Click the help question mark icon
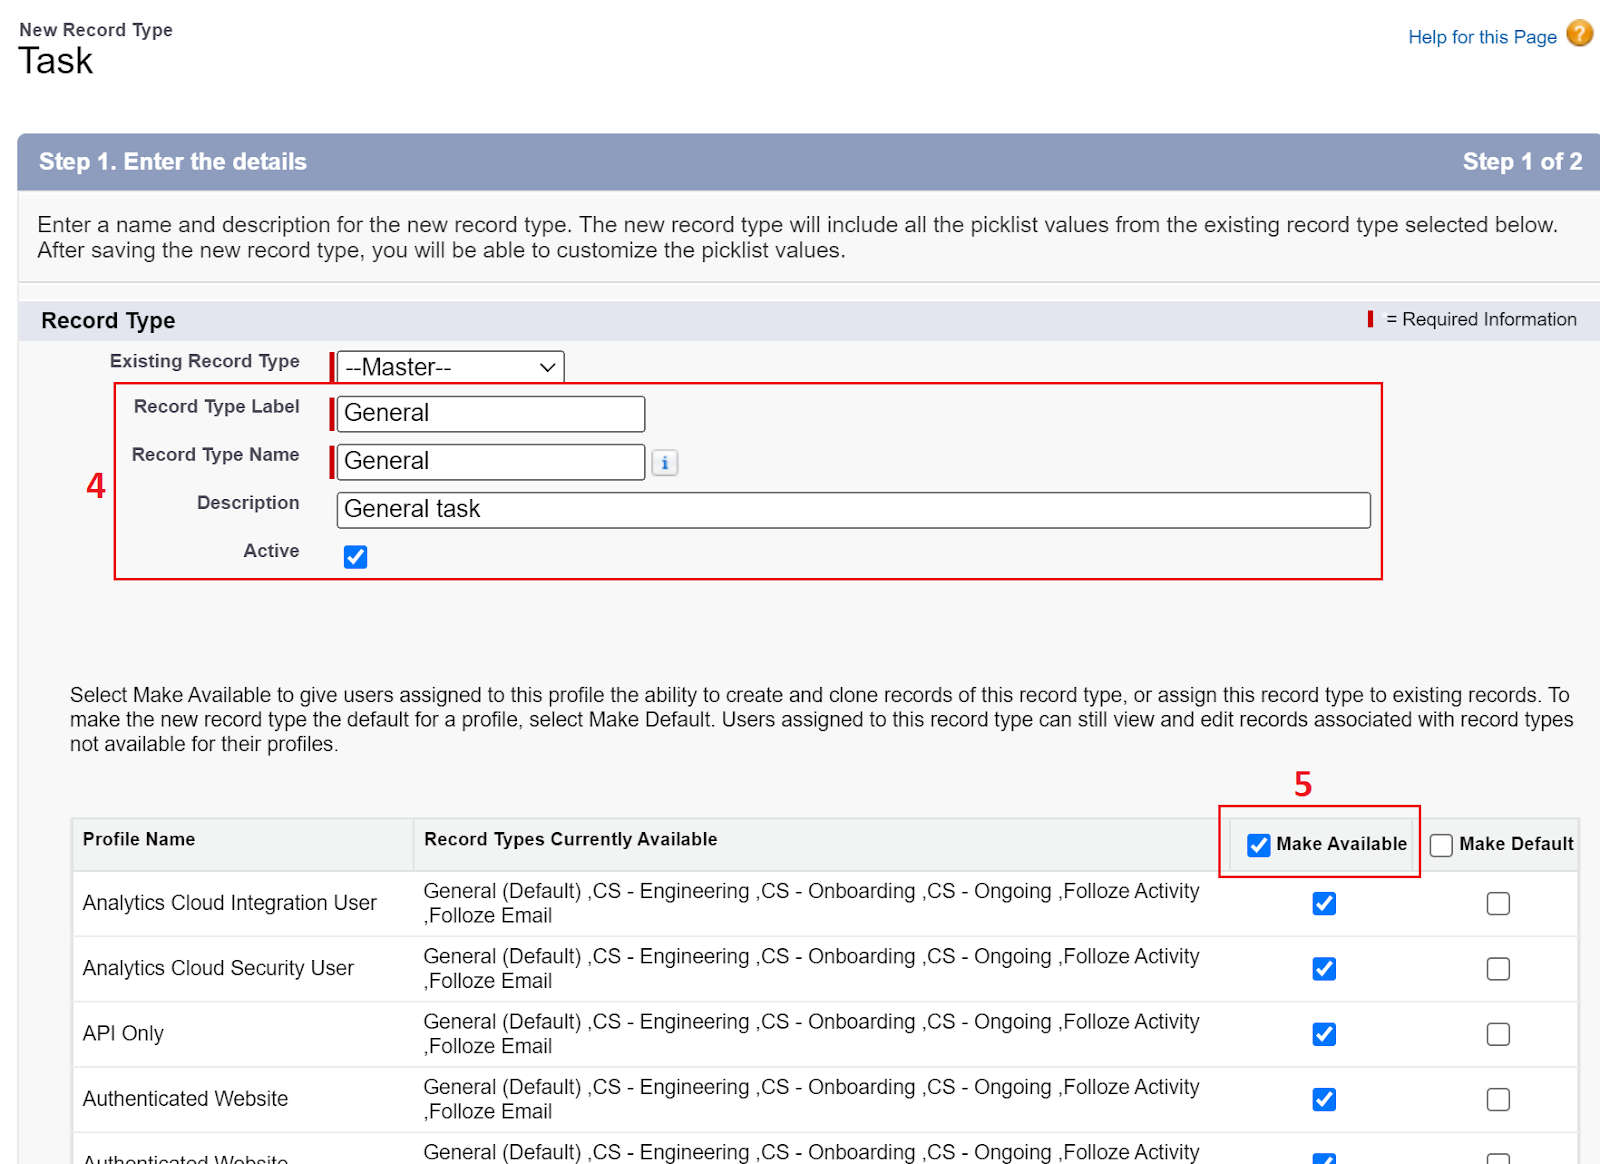This screenshot has height=1164, width=1600. pos(1580,34)
